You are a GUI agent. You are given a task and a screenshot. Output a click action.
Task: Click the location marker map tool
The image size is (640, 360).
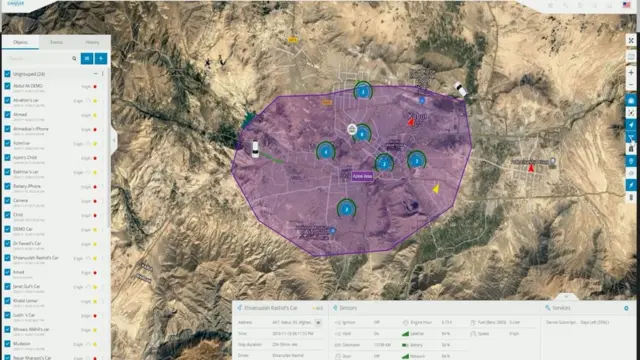click(x=631, y=161)
